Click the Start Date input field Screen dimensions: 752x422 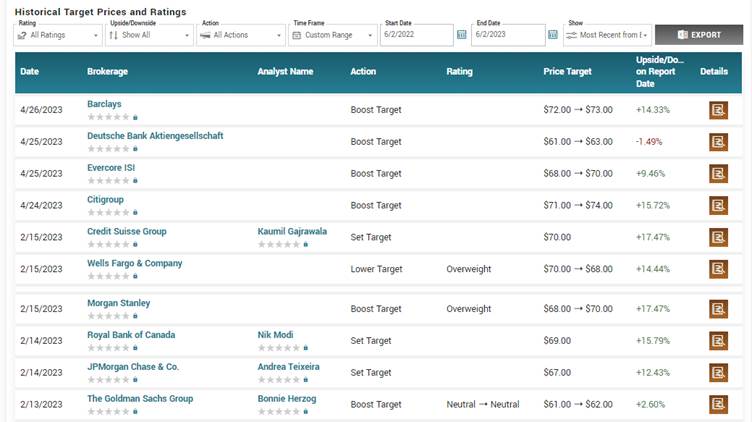click(416, 35)
